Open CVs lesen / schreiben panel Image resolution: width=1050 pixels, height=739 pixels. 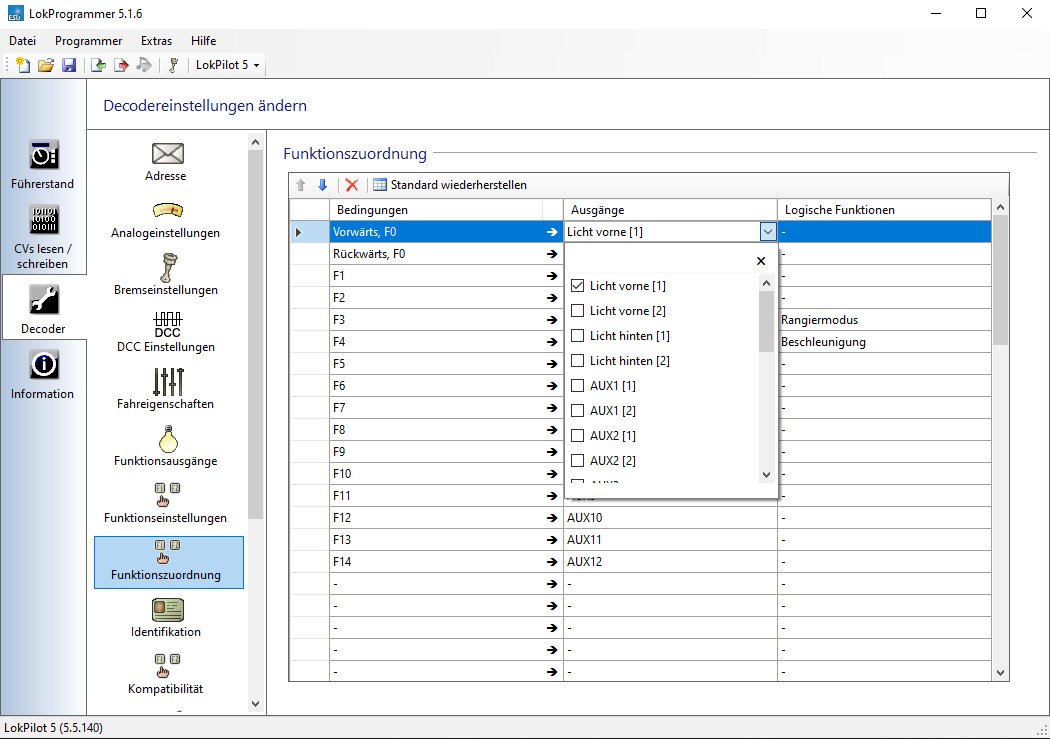point(43,237)
